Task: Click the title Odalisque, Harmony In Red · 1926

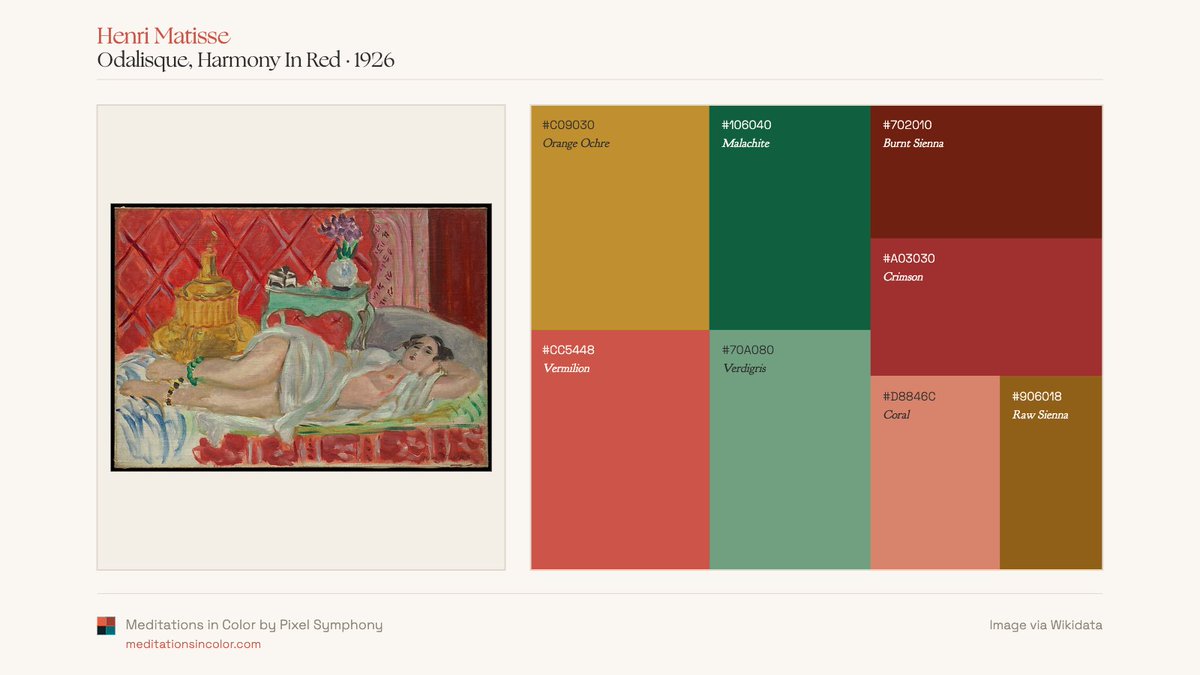Action: click(246, 60)
